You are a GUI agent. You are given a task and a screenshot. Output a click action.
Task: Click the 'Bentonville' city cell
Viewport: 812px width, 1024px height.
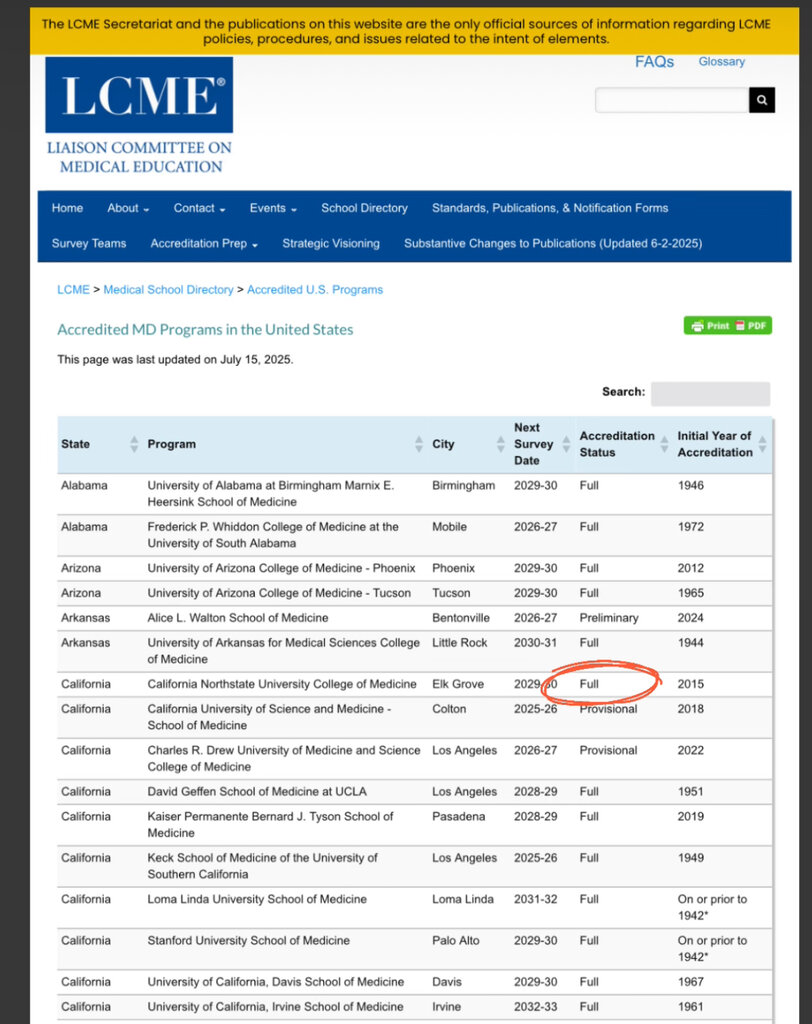[x=462, y=618]
